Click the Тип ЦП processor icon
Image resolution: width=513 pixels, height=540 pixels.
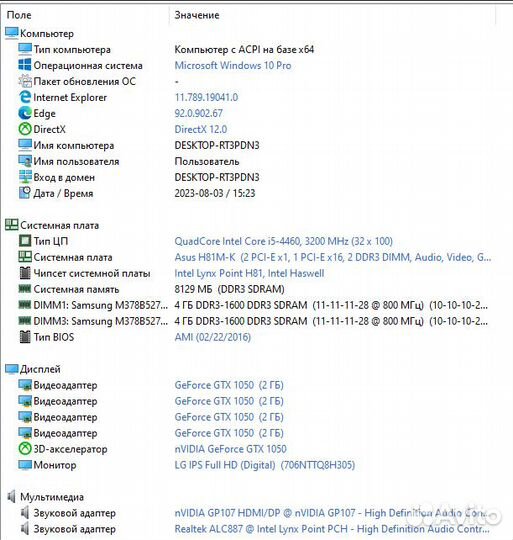(x=25, y=241)
